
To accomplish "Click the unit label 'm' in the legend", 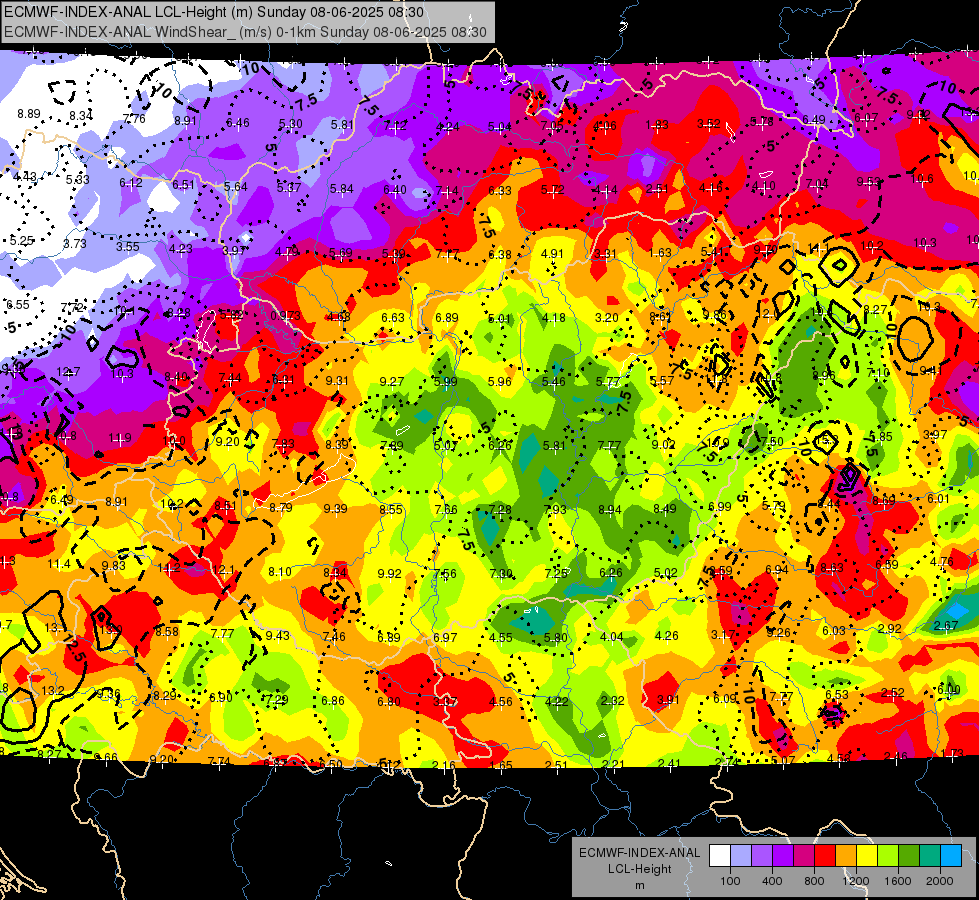I will (639, 885).
